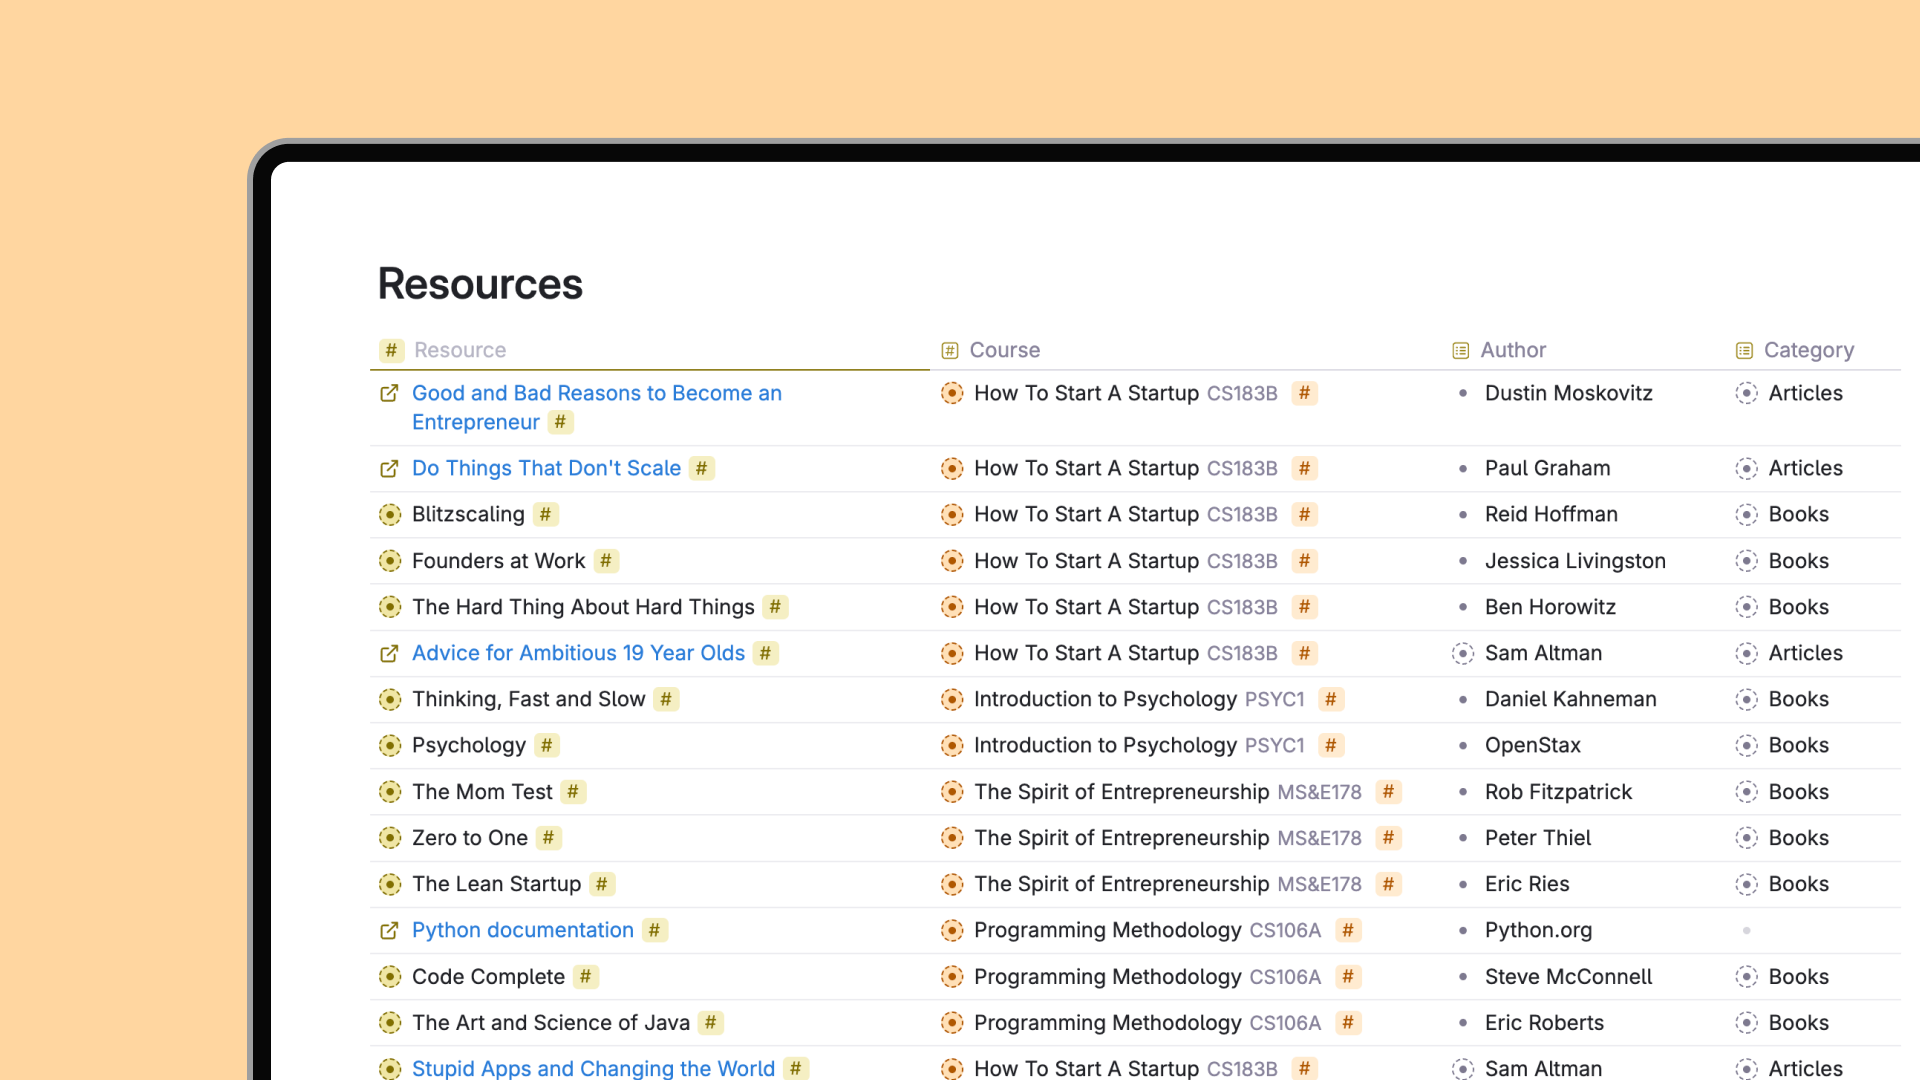Viewport: 1920px width, 1080px height.
Task: Open the Advice for Ambitious 19 Year Olds link
Action: [578, 654]
